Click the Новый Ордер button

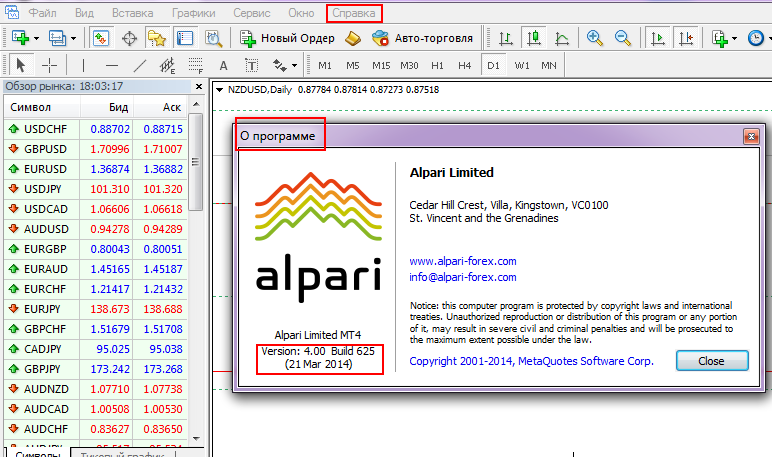tap(287, 38)
